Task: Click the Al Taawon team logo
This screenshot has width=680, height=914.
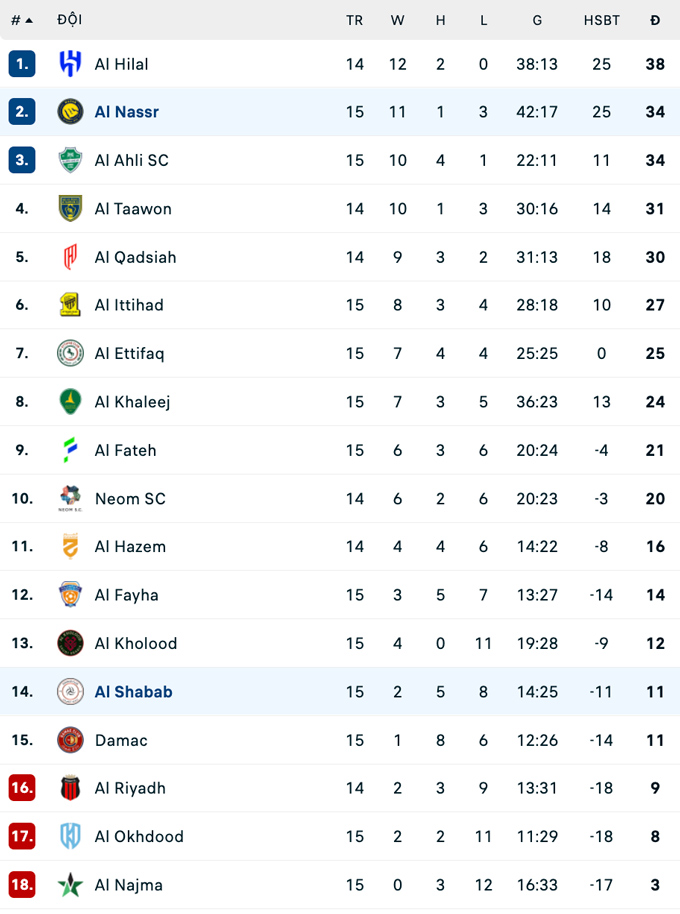Action: coord(70,208)
